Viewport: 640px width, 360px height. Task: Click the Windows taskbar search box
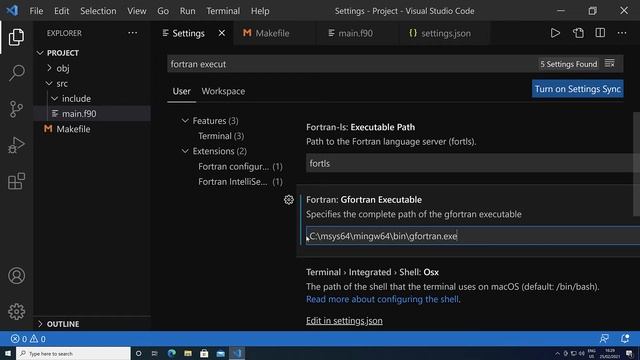[73, 353]
